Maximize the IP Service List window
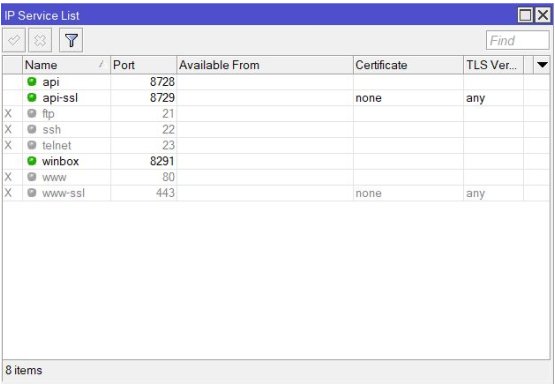The height and width of the screenshot is (385, 555). [x=525, y=15]
